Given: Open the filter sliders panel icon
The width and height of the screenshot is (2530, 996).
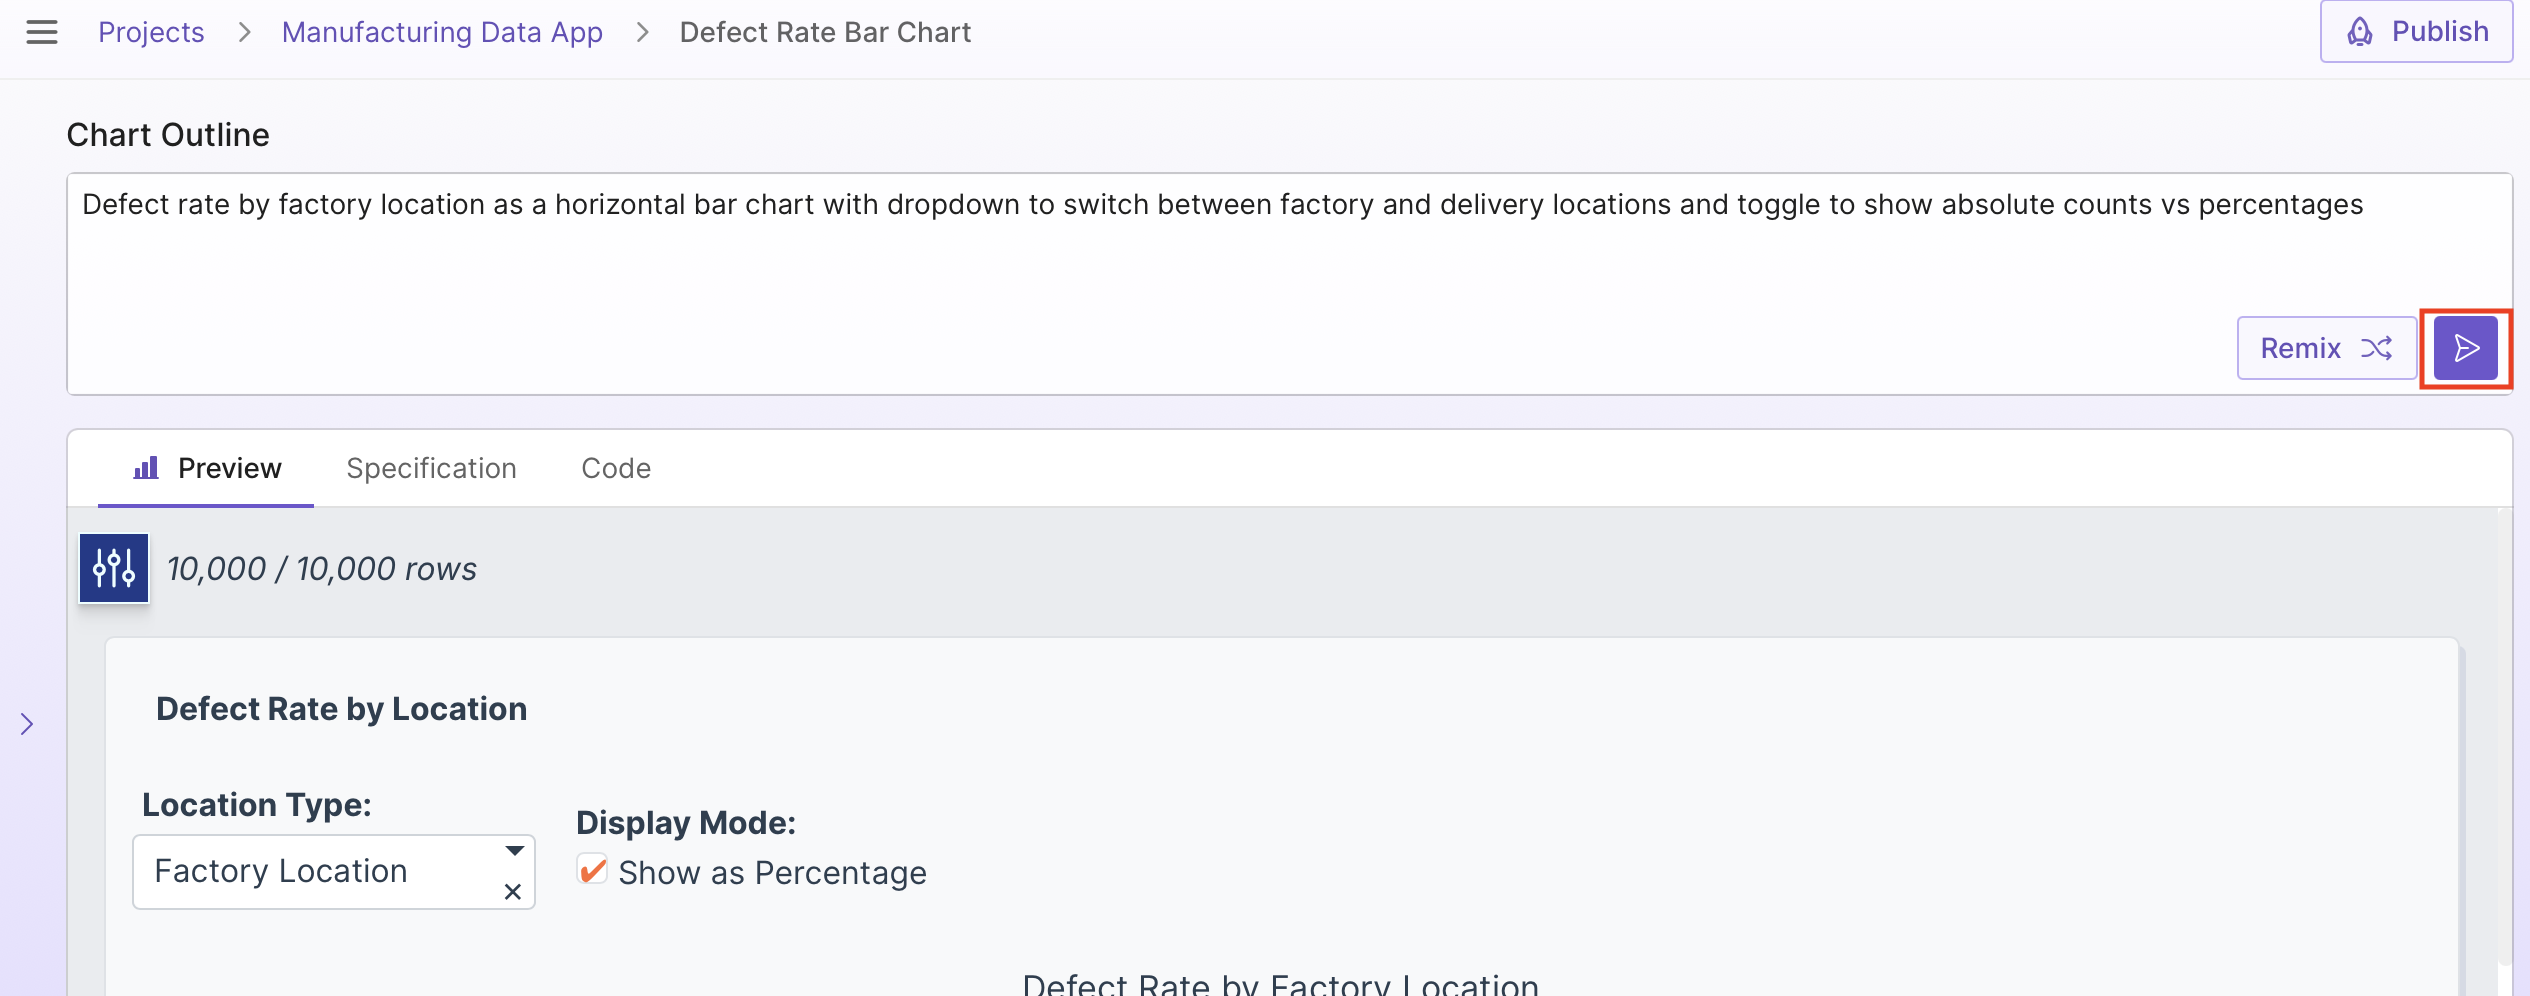Looking at the screenshot, I should coord(114,568).
